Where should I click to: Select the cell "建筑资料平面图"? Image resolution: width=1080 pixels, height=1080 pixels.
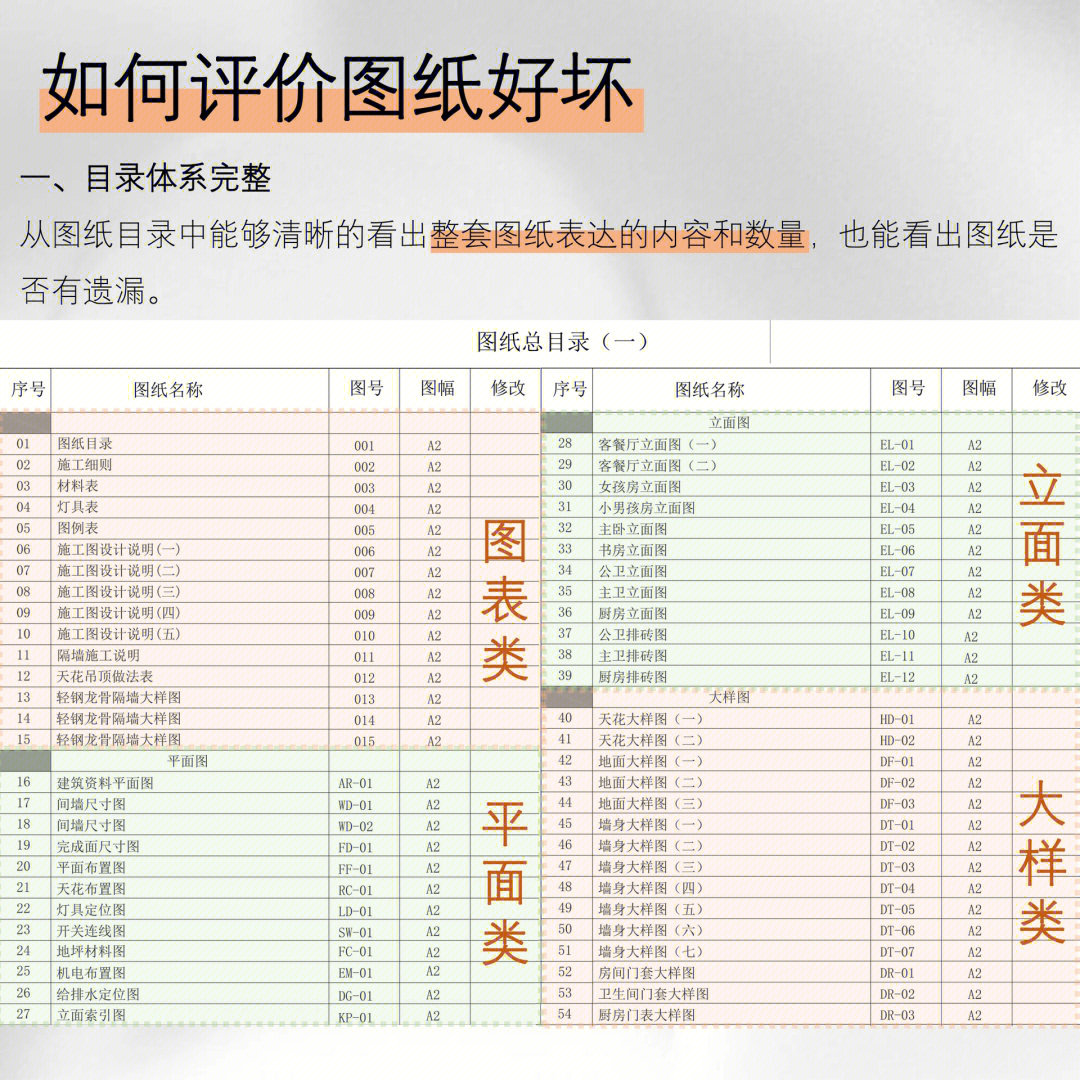105,783
